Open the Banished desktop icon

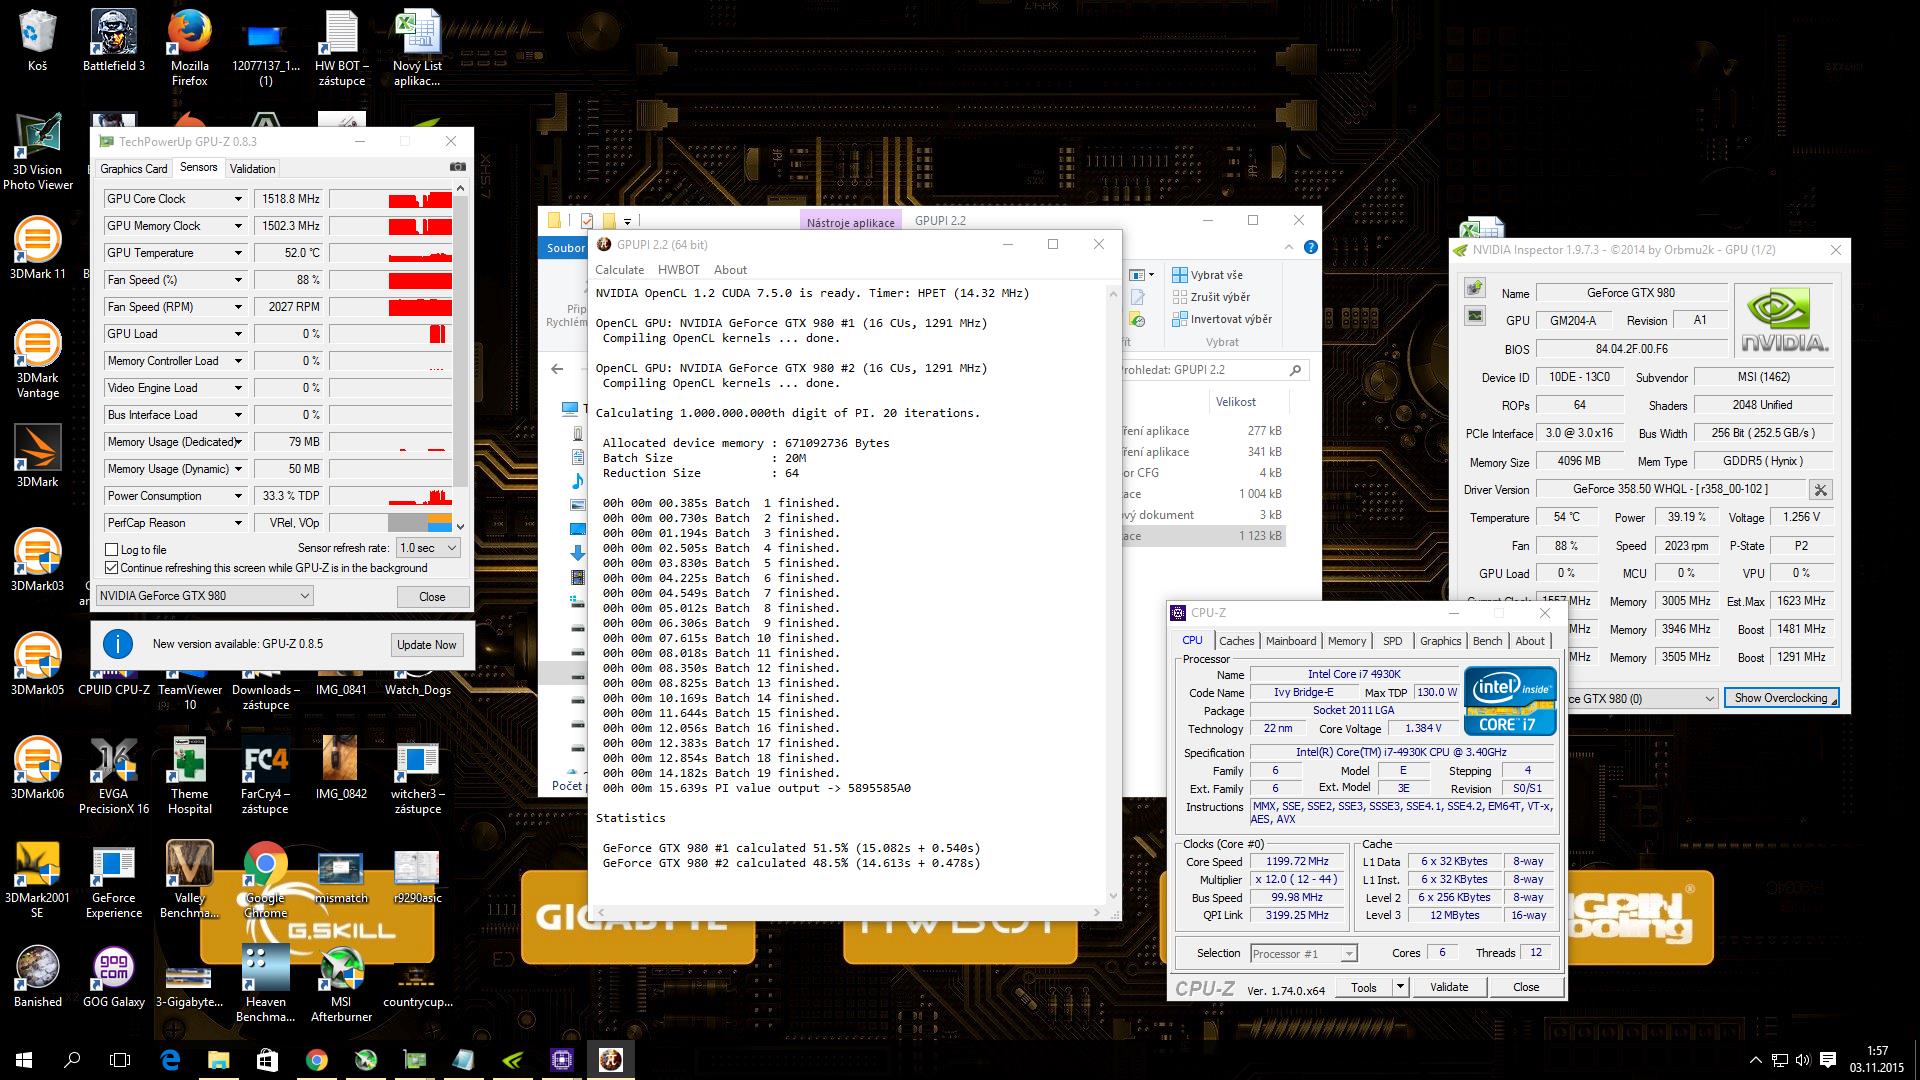pos(37,976)
